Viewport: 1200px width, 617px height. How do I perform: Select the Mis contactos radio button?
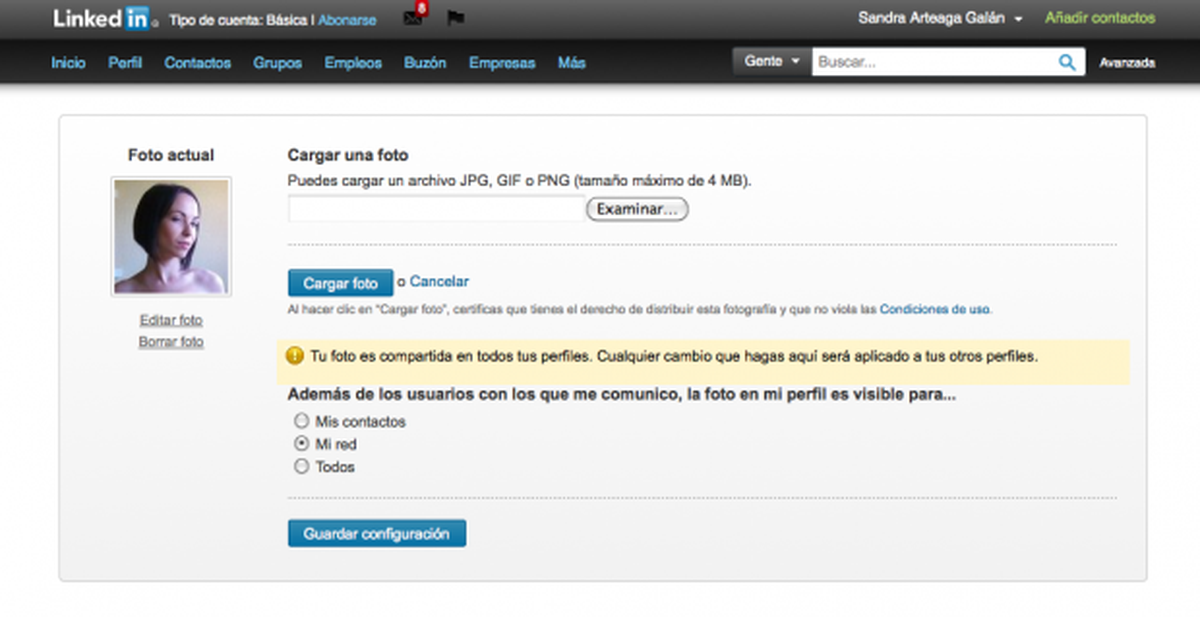[x=301, y=421]
